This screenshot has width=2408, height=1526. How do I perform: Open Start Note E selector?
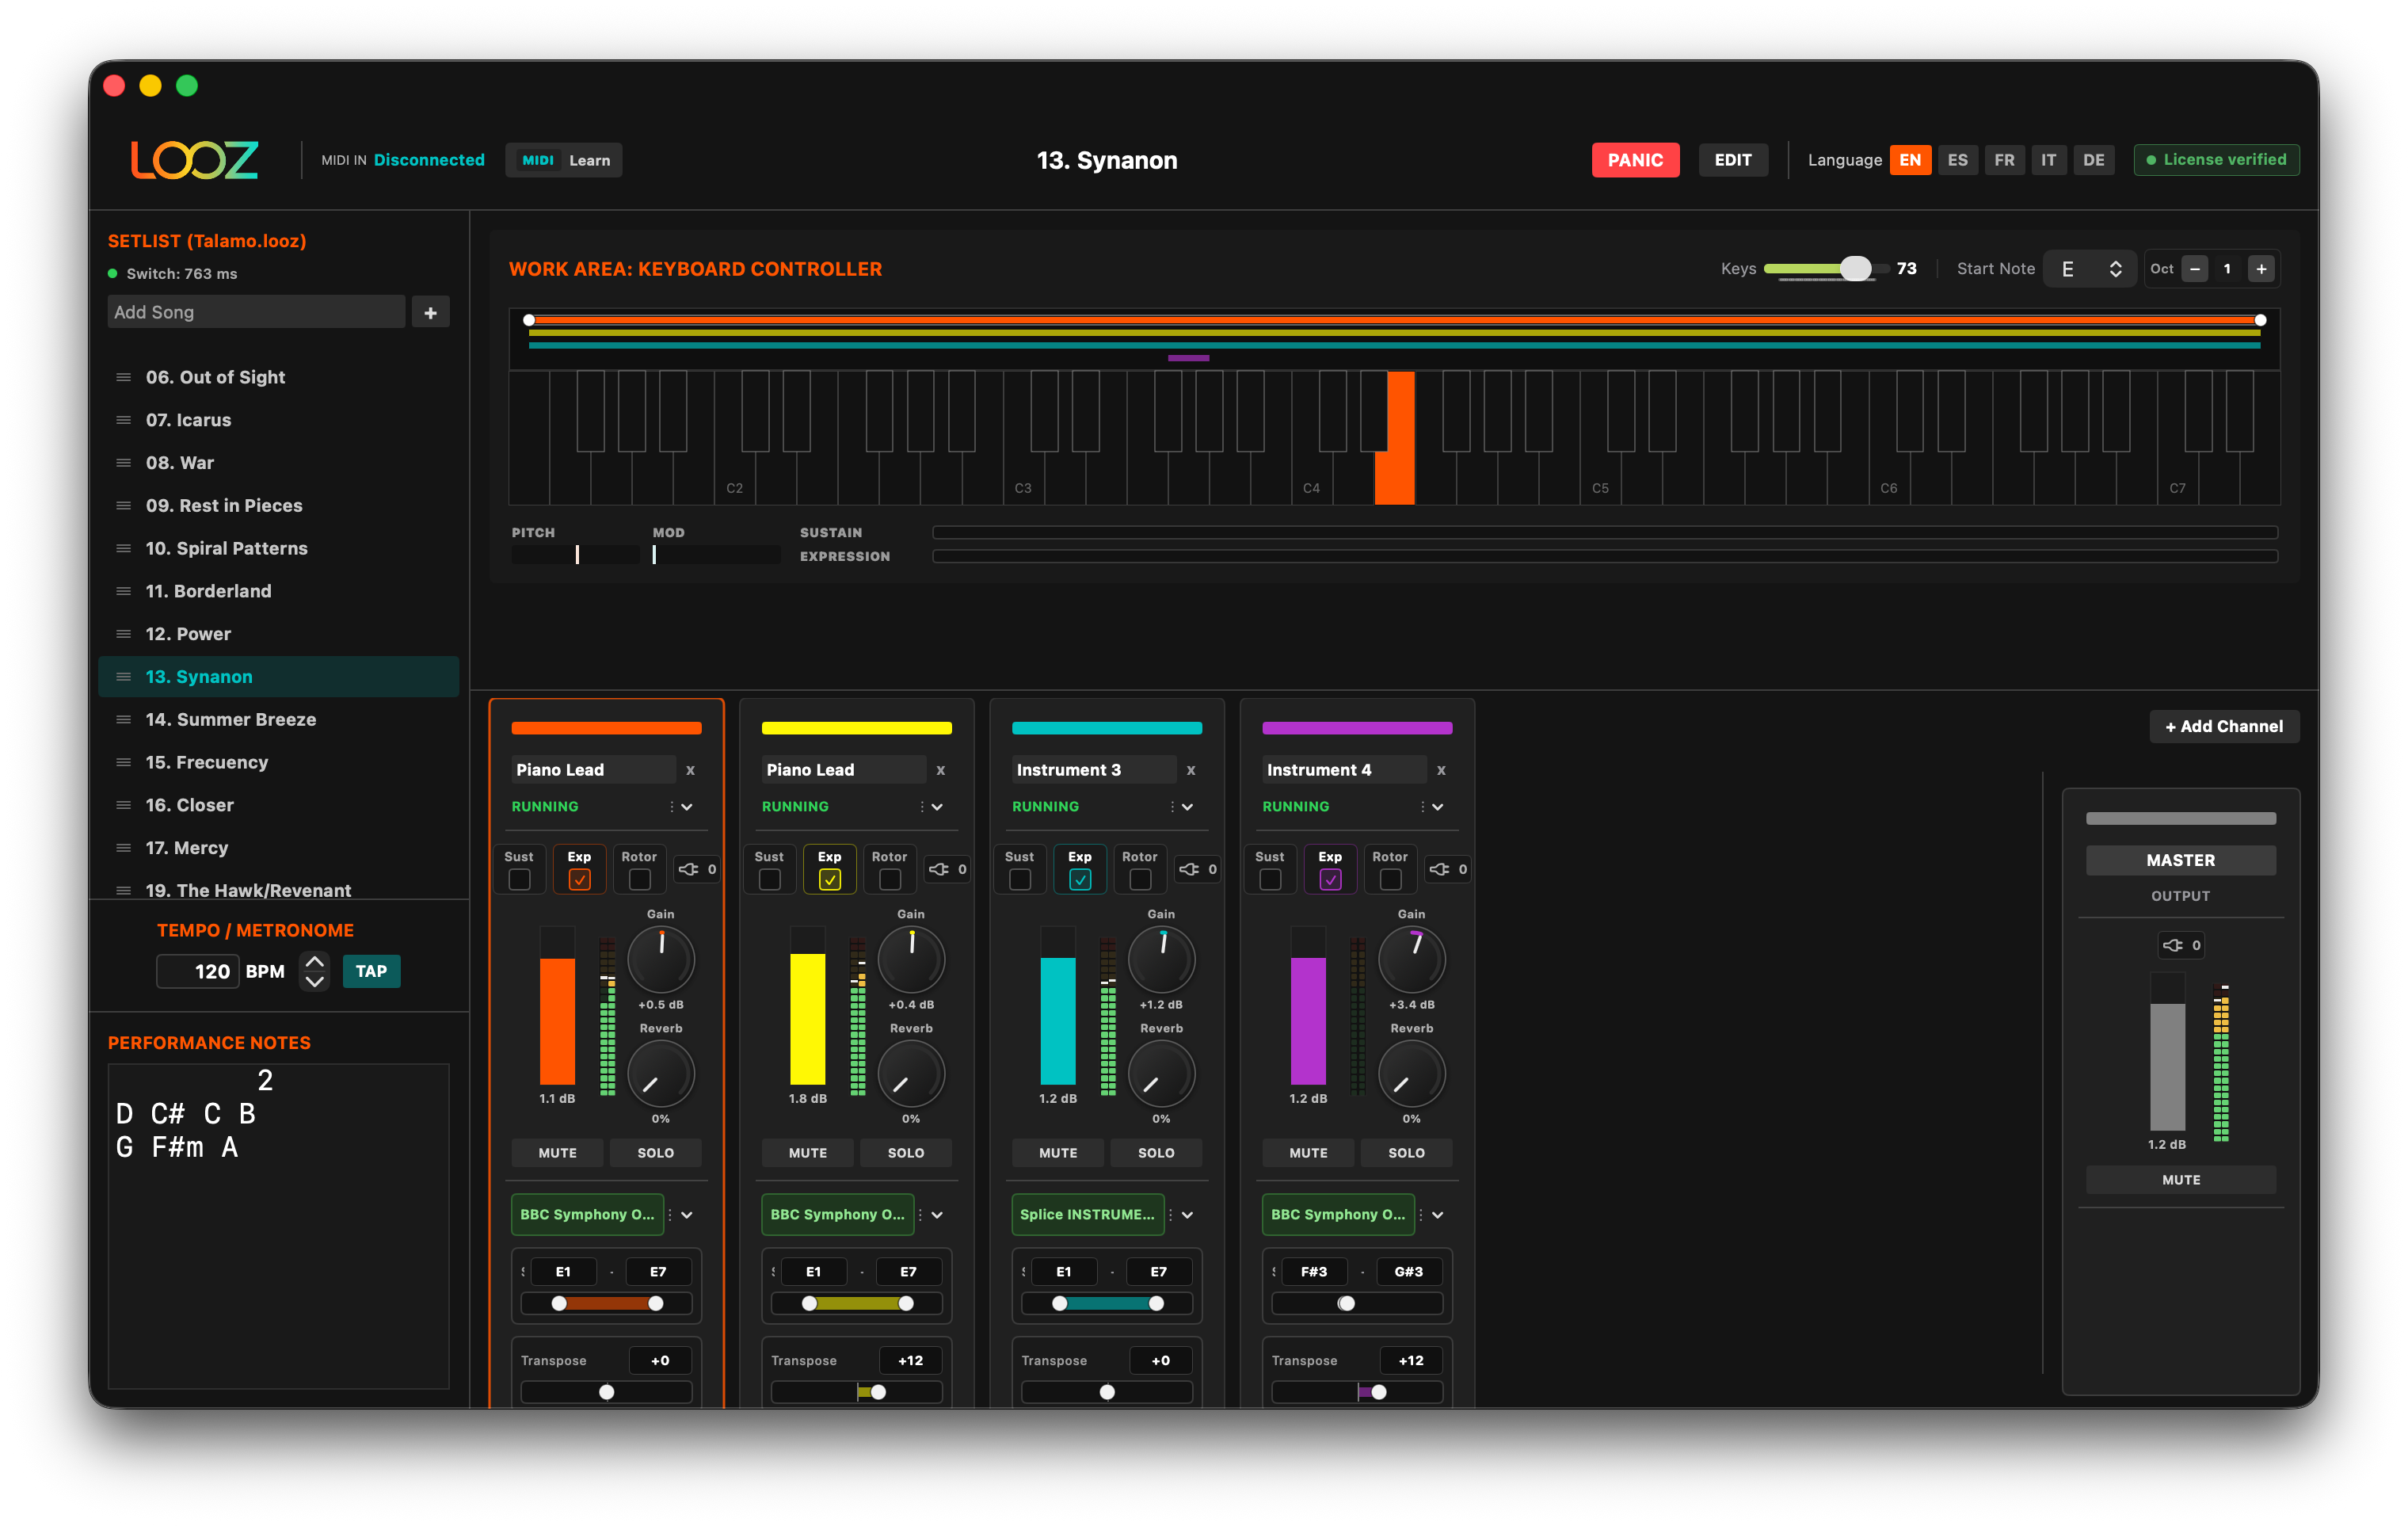pyautogui.click(x=2089, y=269)
